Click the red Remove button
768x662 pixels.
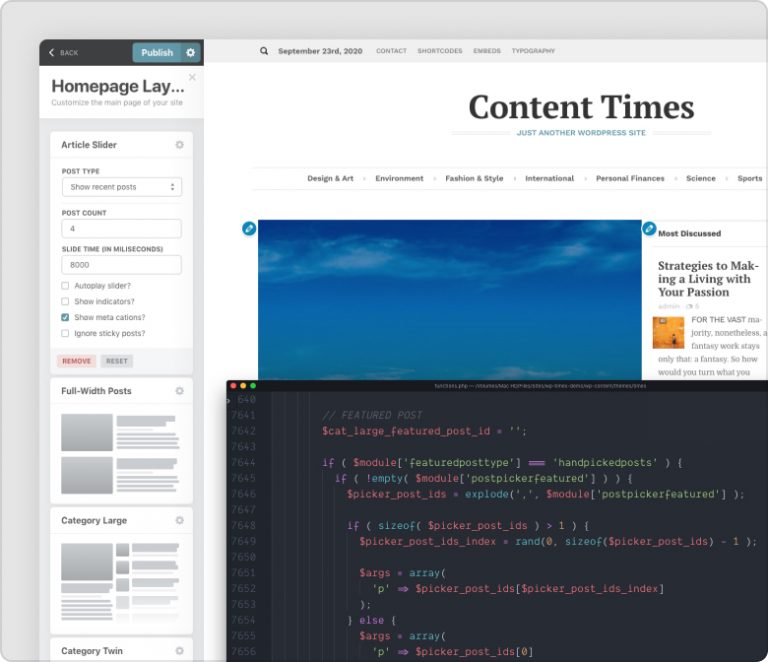(77, 361)
